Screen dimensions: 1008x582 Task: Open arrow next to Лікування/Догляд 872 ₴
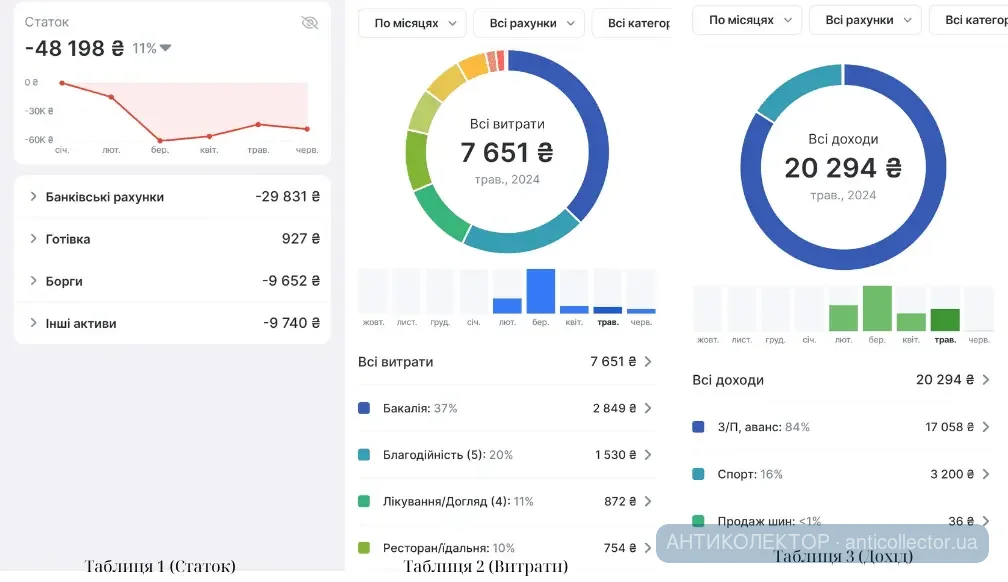647,501
